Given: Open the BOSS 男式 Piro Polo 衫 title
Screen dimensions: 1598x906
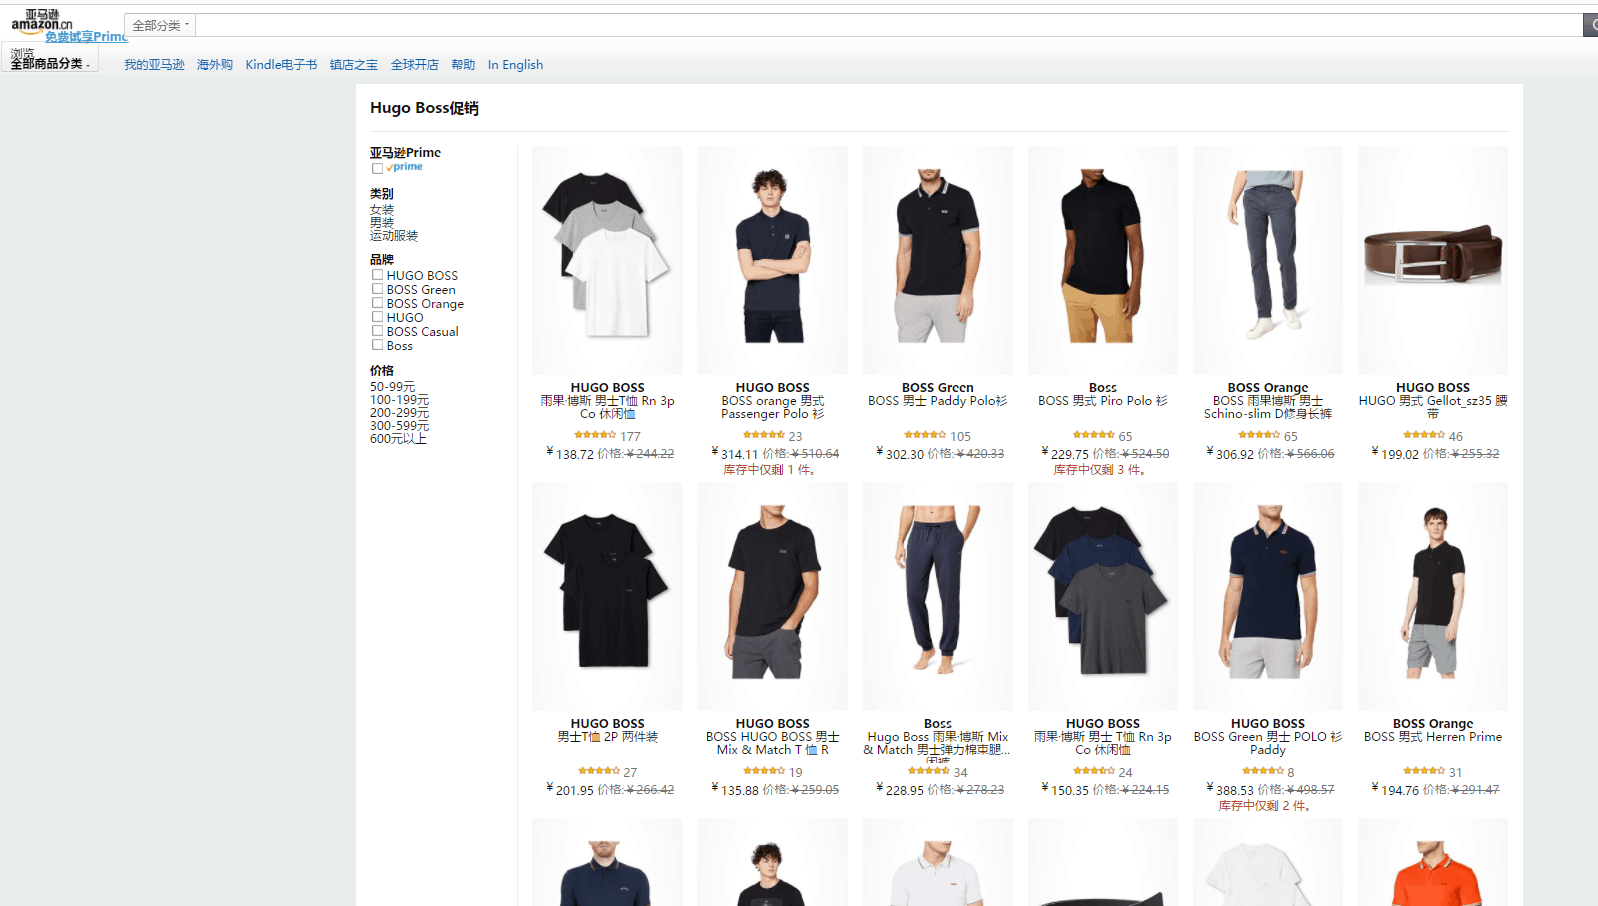Looking at the screenshot, I should pos(1103,401).
